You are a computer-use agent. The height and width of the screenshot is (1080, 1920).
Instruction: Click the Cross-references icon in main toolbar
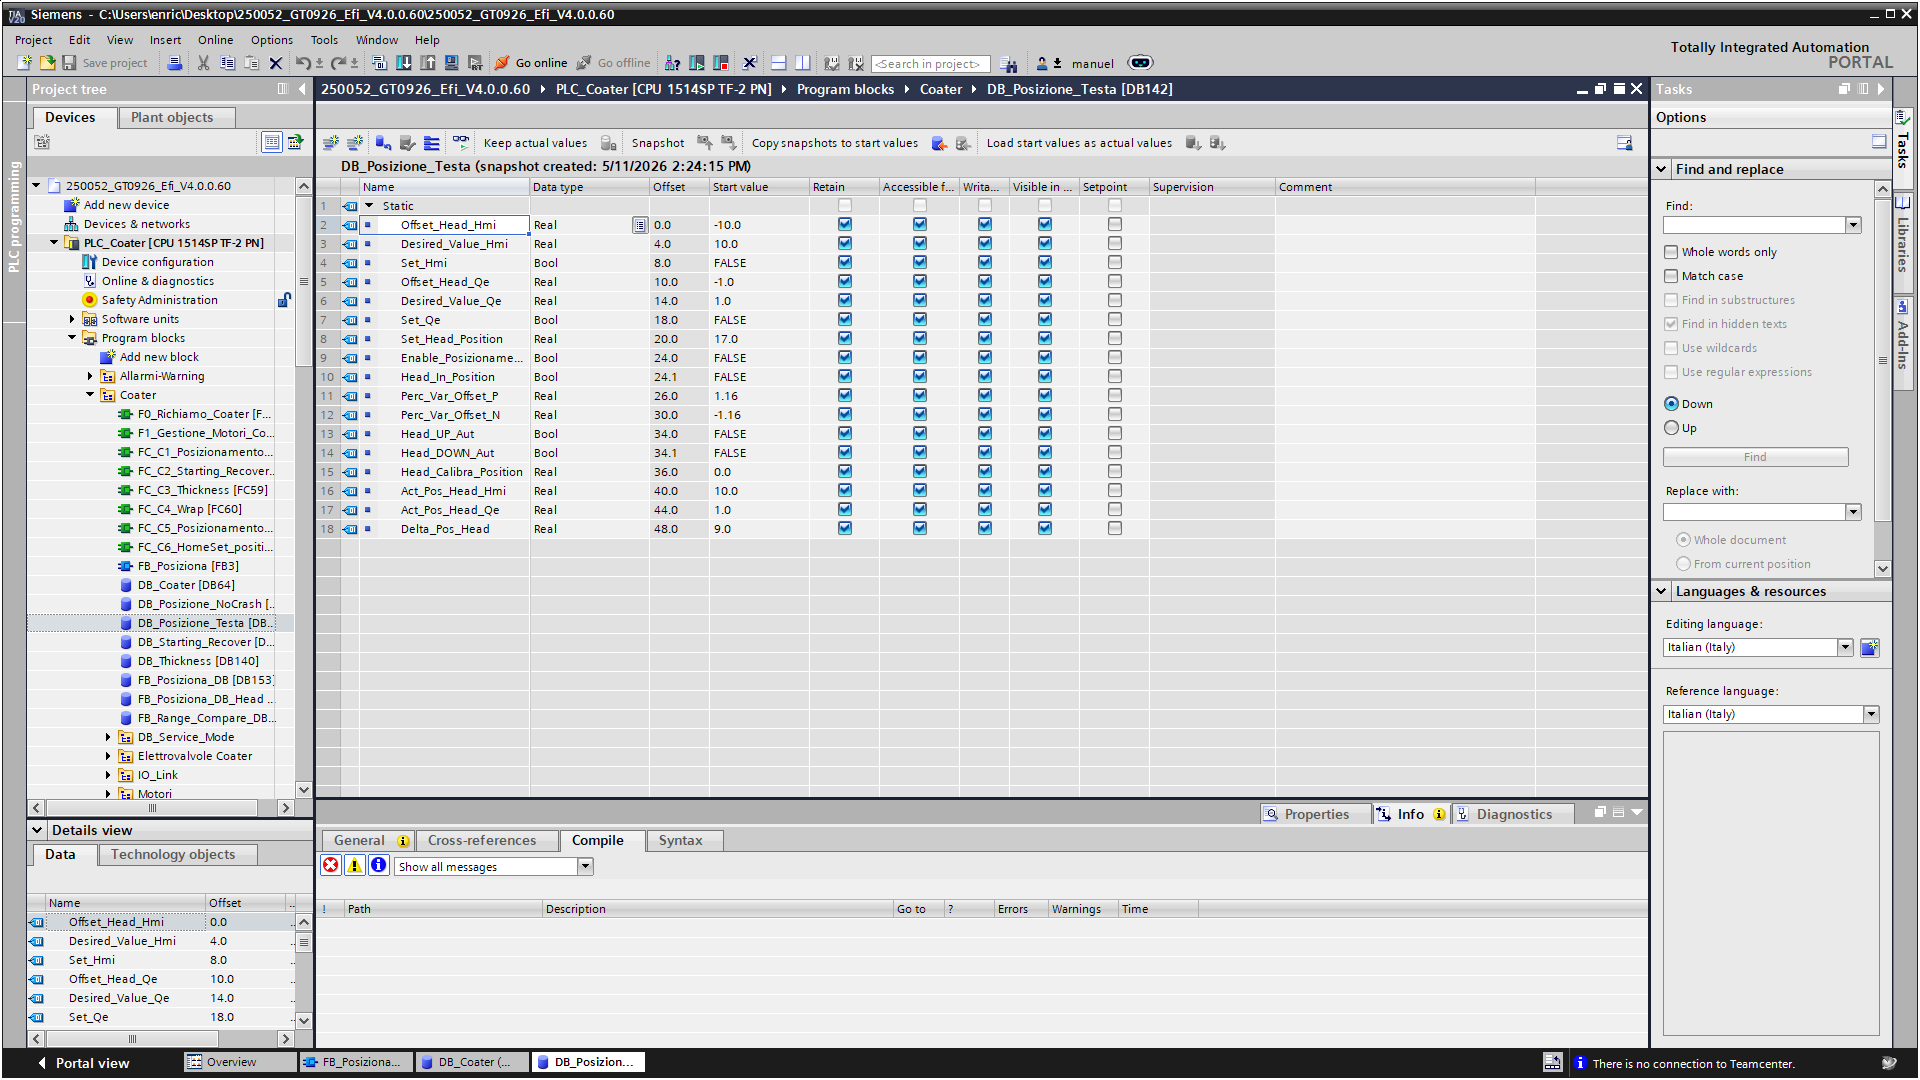point(750,63)
